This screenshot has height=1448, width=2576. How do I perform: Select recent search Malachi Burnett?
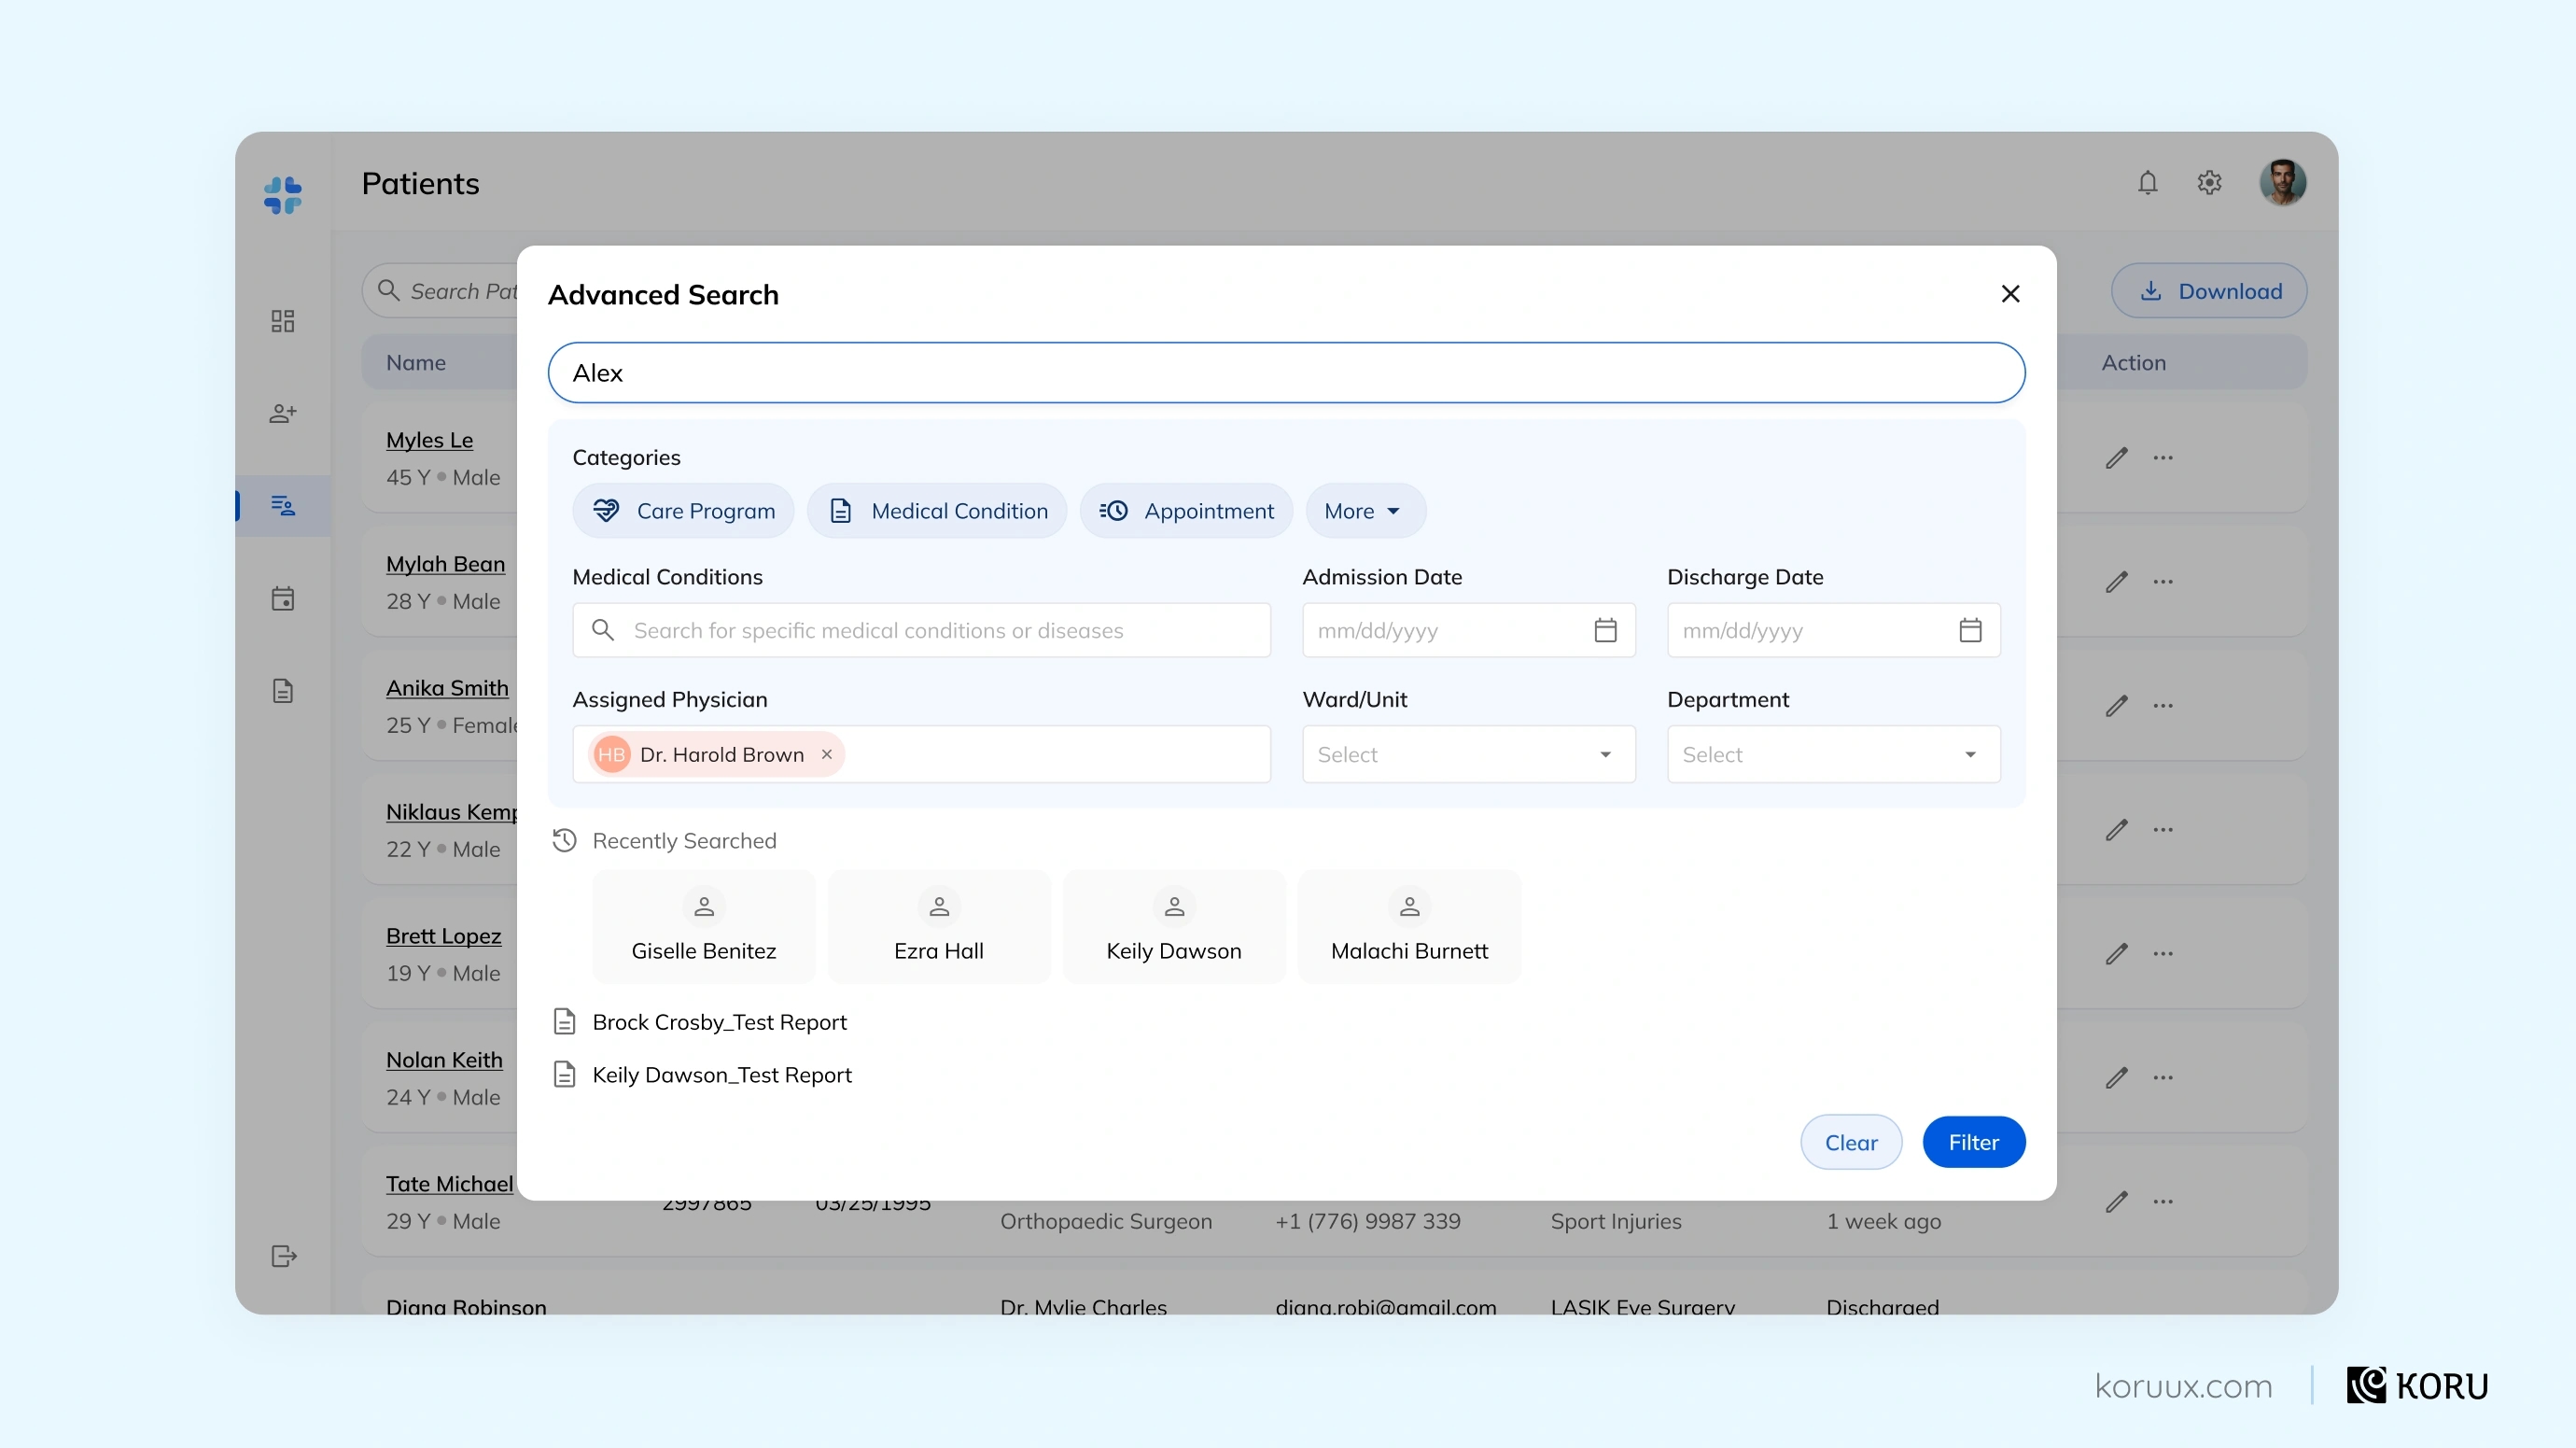point(1409,927)
